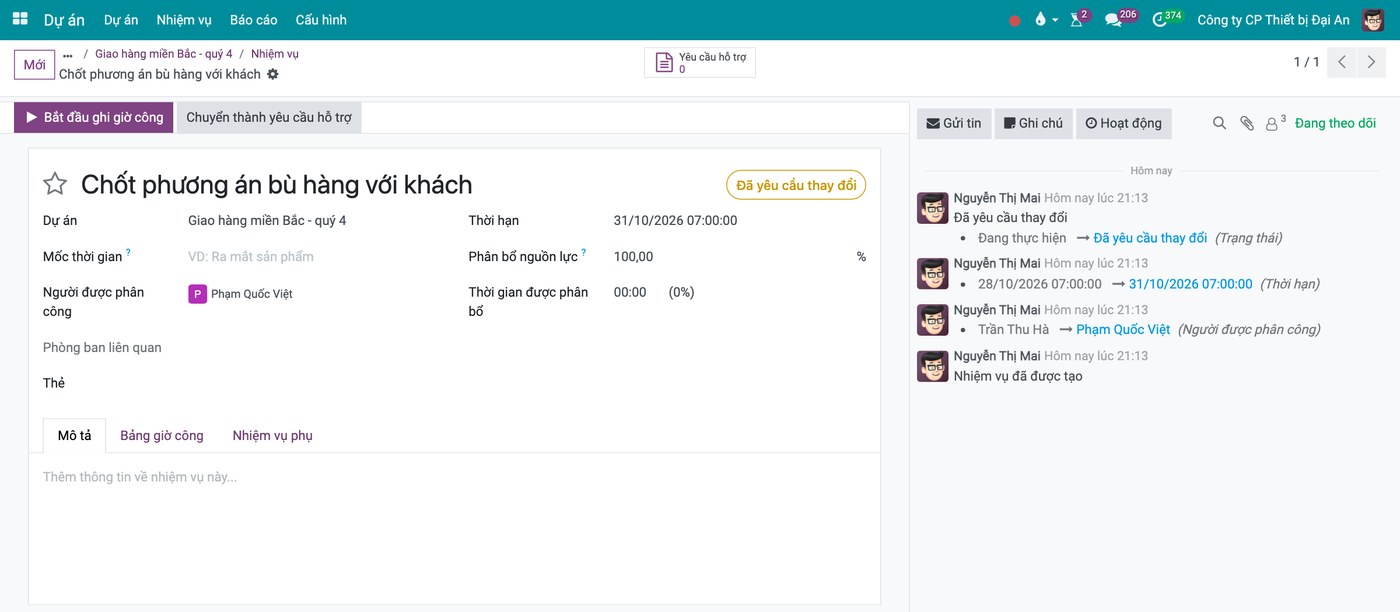The height and width of the screenshot is (612, 1400).
Task: Open the user avatar menu in navbar
Action: tap(1373, 20)
